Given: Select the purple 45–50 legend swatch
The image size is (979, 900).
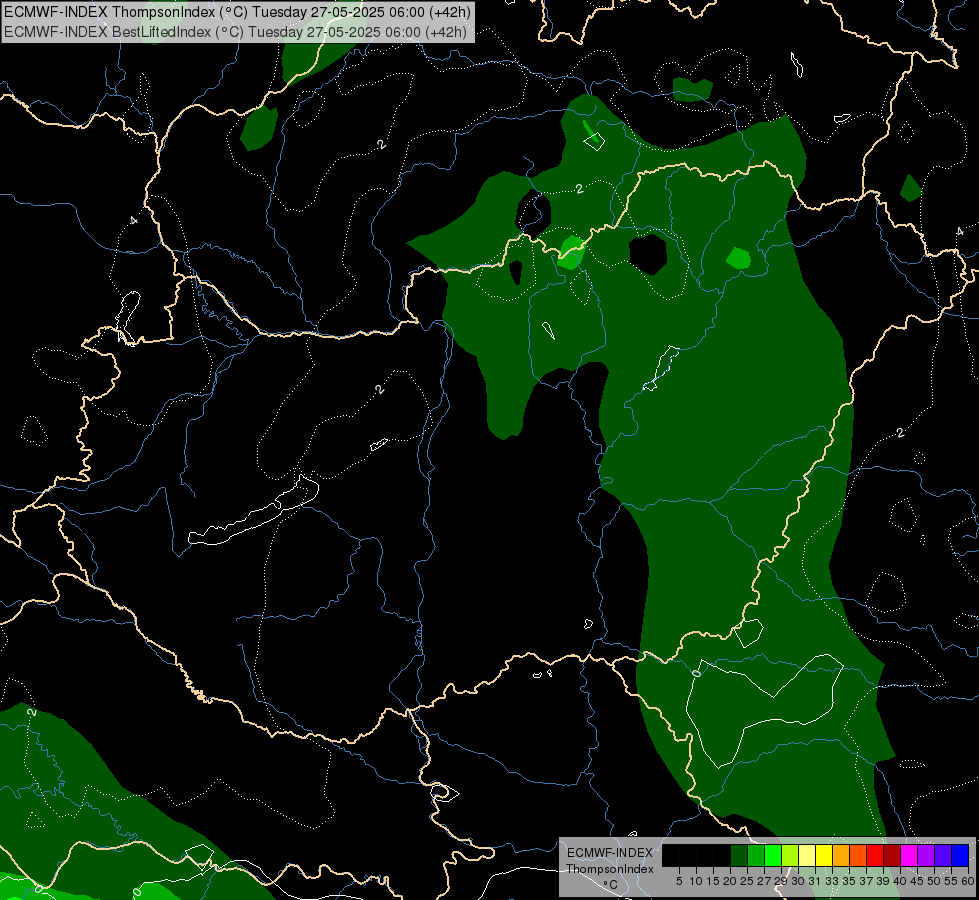Looking at the screenshot, I should pyautogui.click(x=926, y=855).
